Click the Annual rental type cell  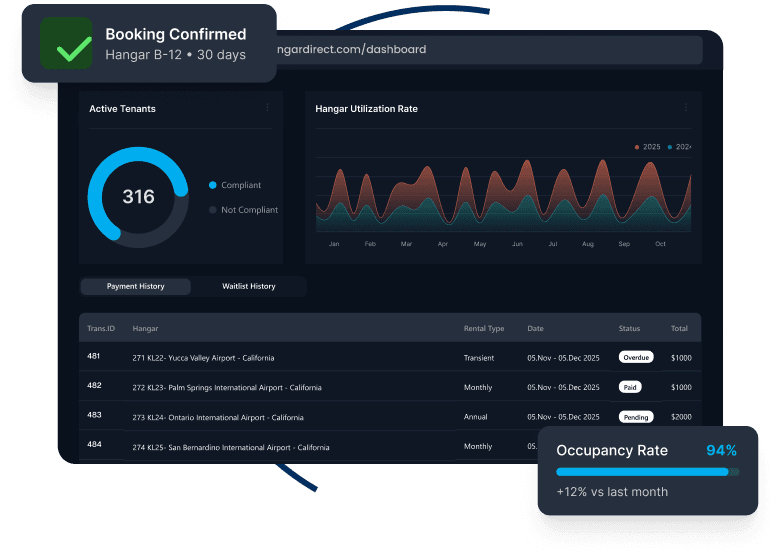click(475, 417)
